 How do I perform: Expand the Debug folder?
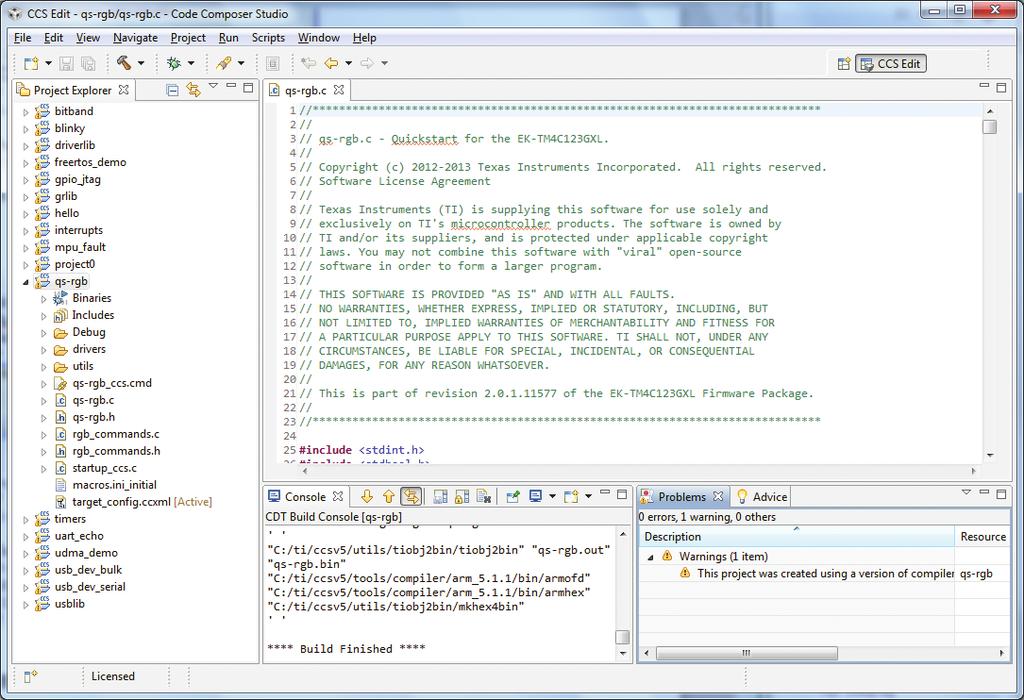44,333
